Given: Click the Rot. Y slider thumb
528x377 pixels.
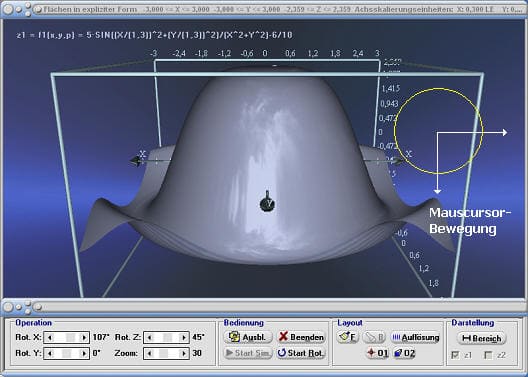Looking at the screenshot, I should click(66, 353).
